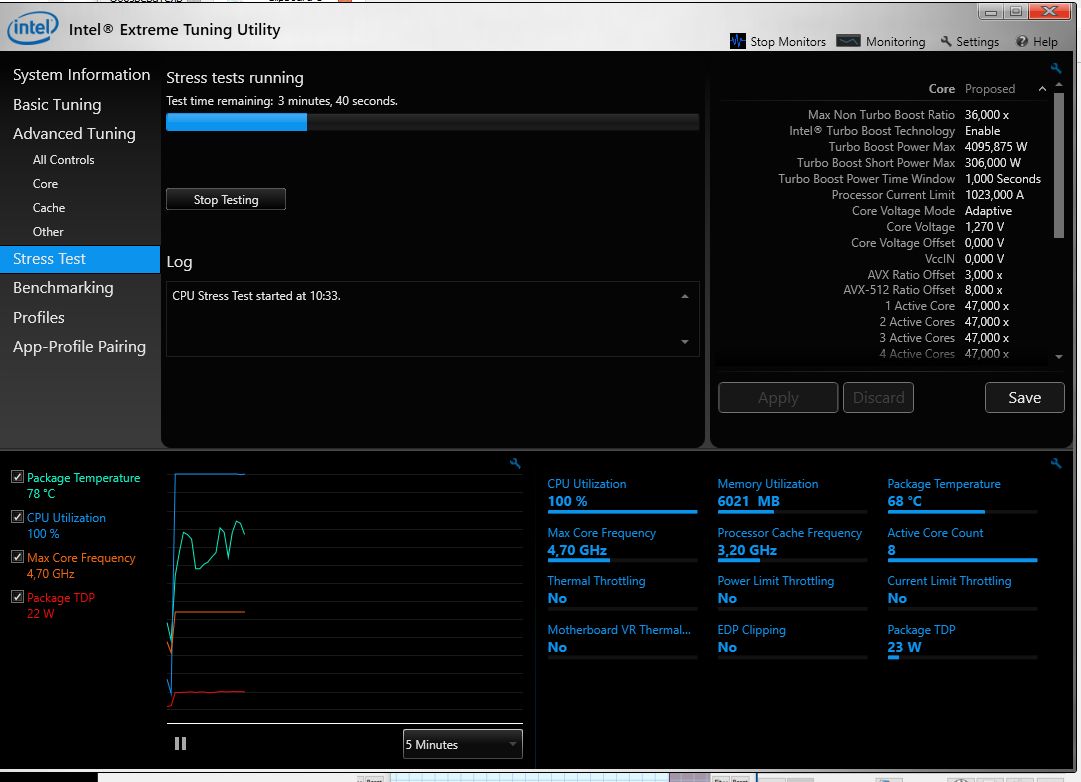Click the Settings wrench icon in header

946,41
